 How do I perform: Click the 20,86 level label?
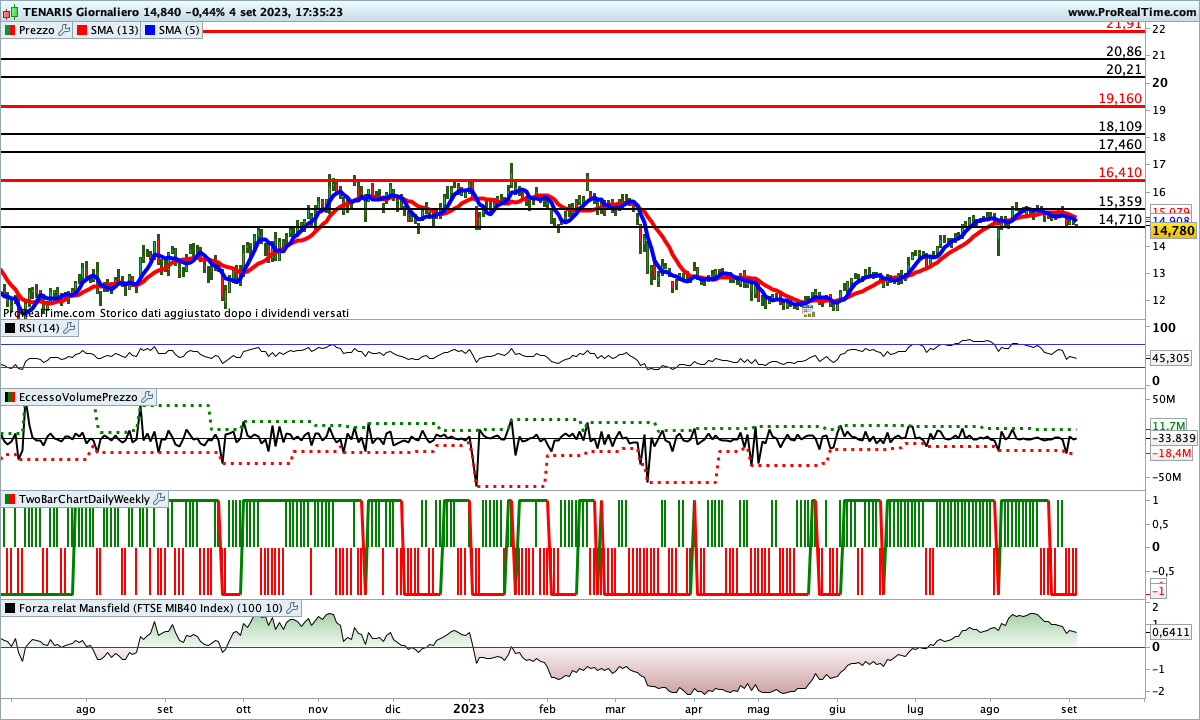coord(1124,51)
